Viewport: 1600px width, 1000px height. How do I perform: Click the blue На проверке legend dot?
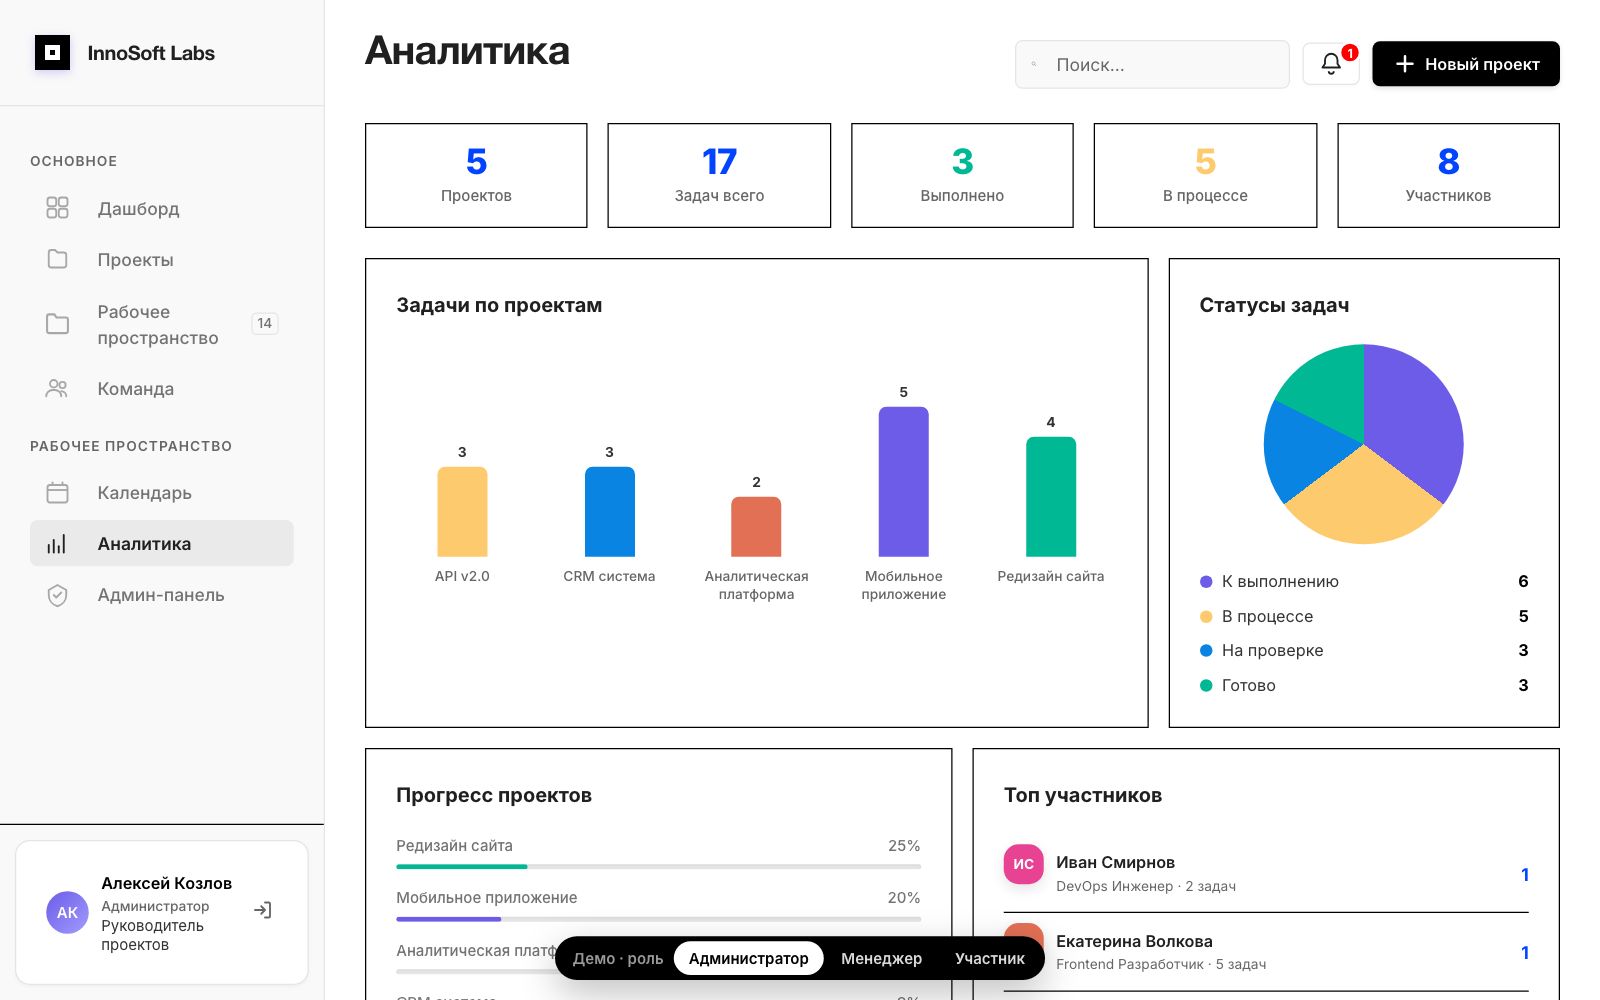[x=1206, y=650]
